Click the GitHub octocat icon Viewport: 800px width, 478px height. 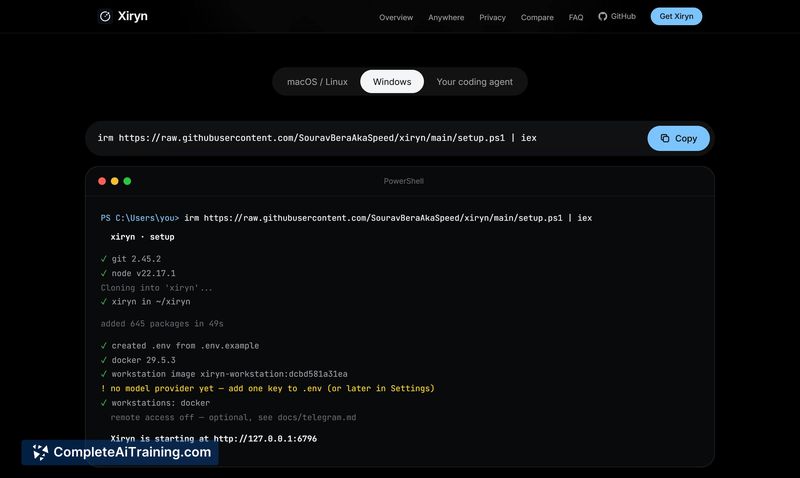coord(603,16)
